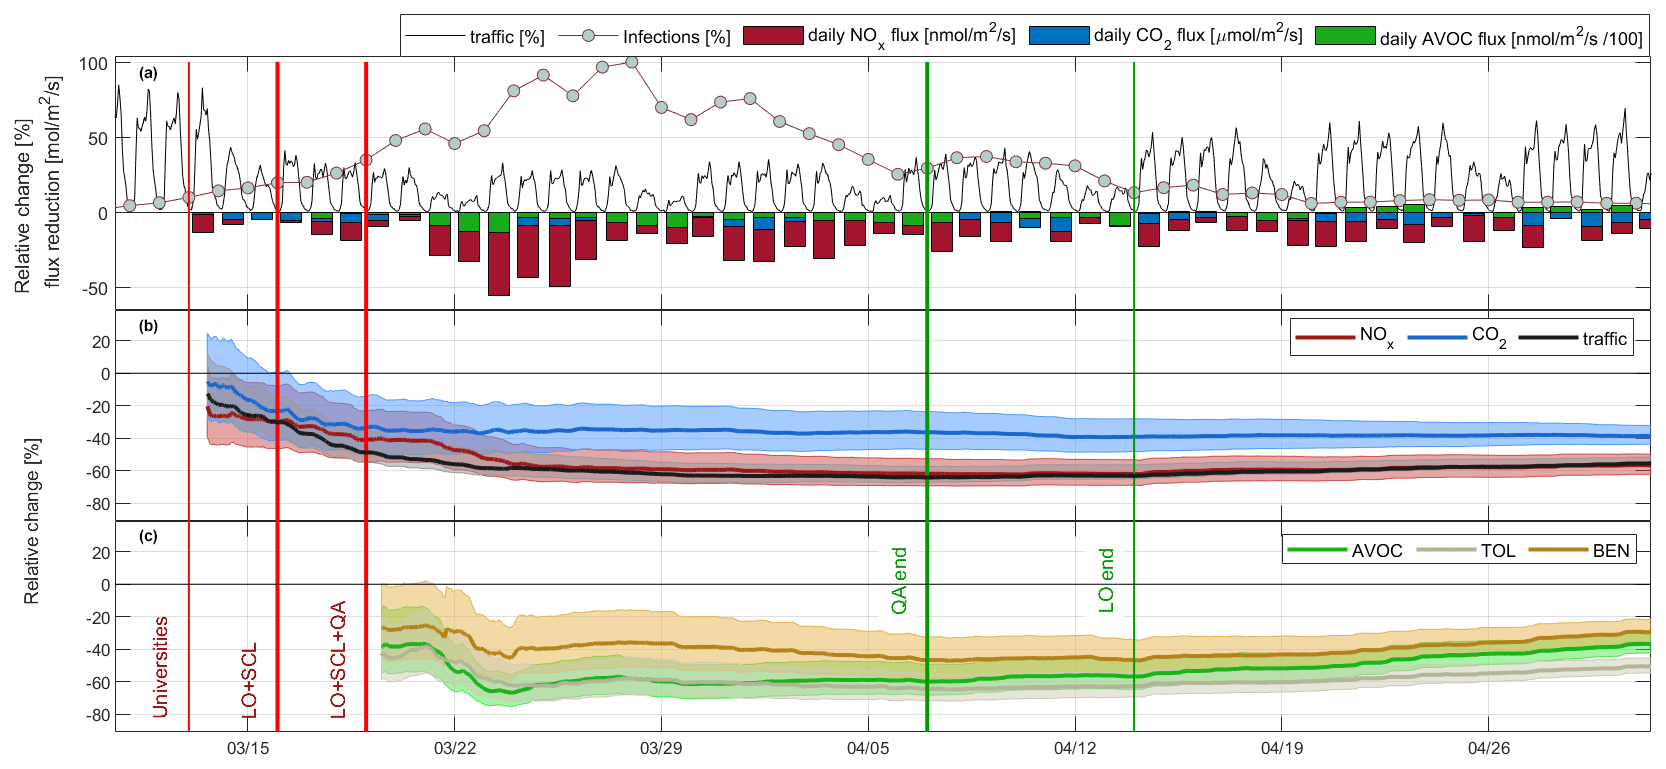The image size is (1666, 769).
Task: Click the panel (a) label
Action: pos(148,73)
